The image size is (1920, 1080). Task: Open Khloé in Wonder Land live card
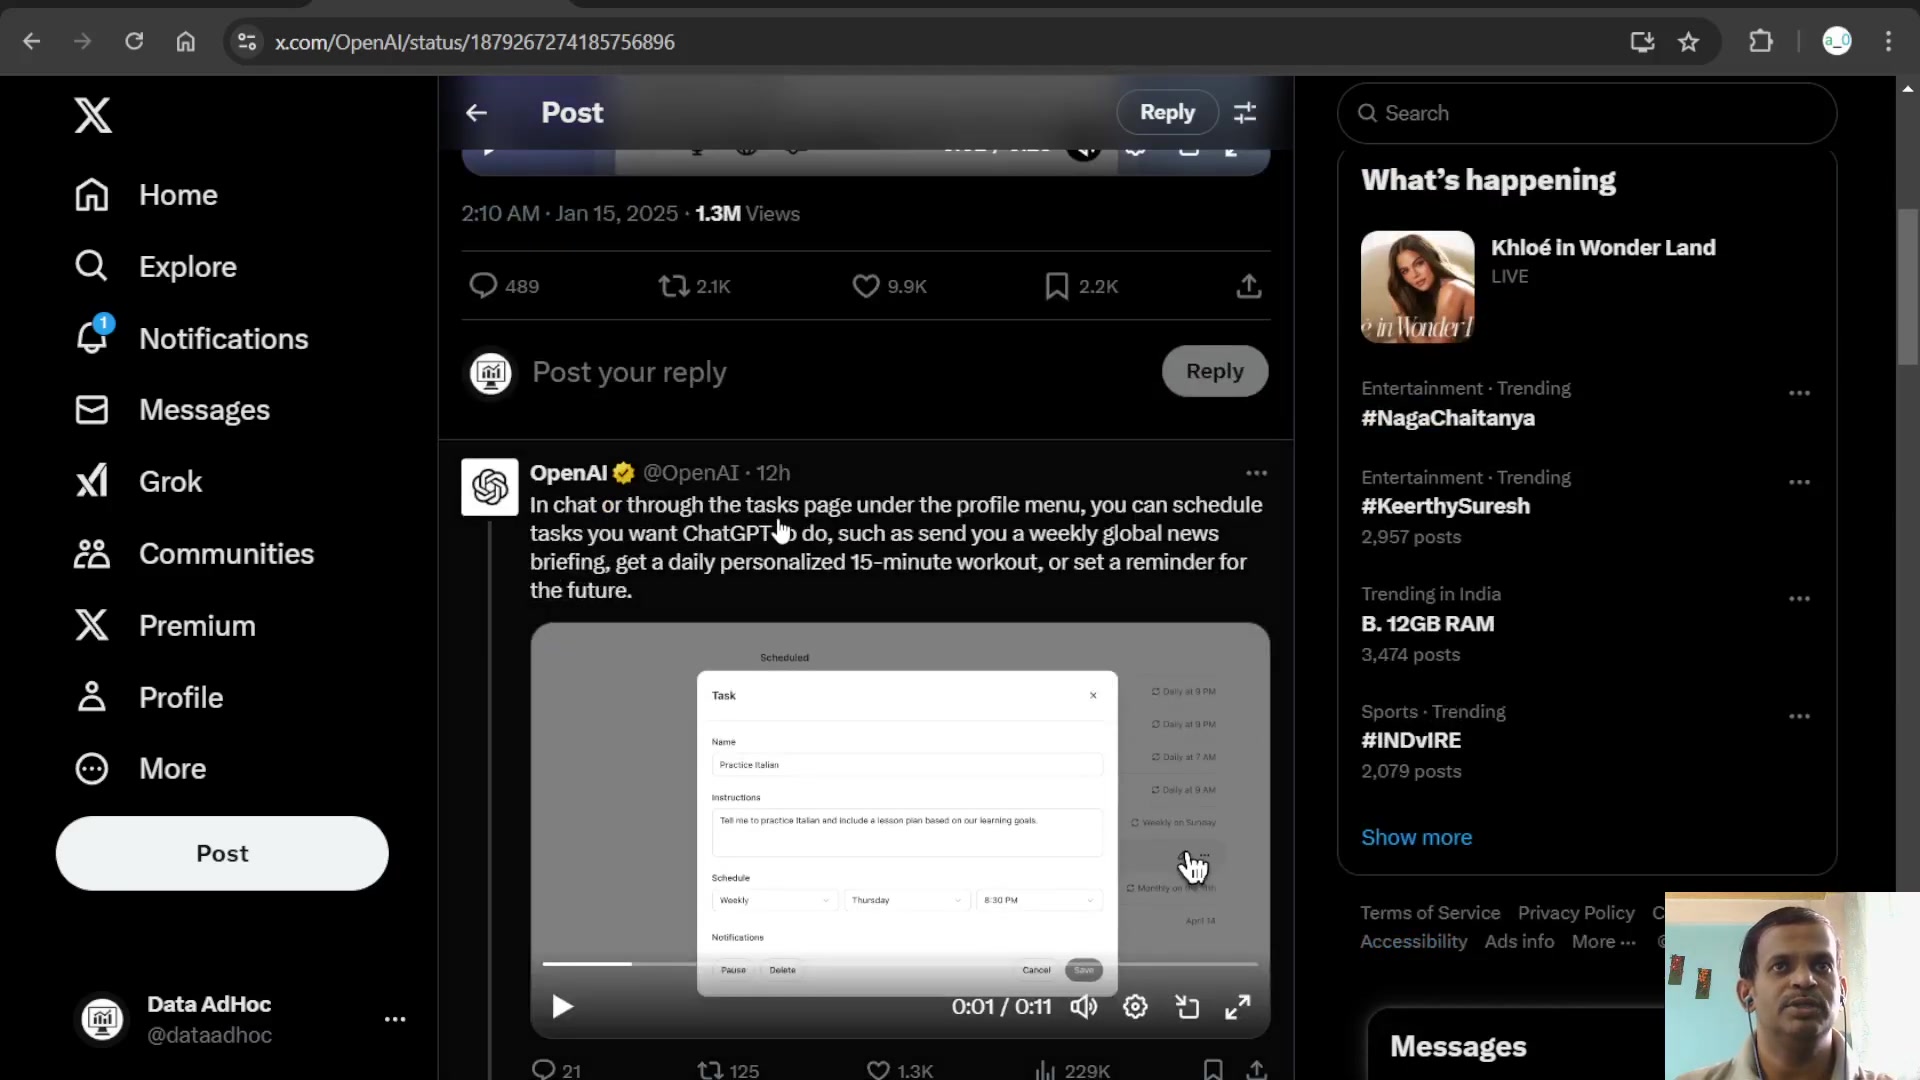coord(1587,287)
